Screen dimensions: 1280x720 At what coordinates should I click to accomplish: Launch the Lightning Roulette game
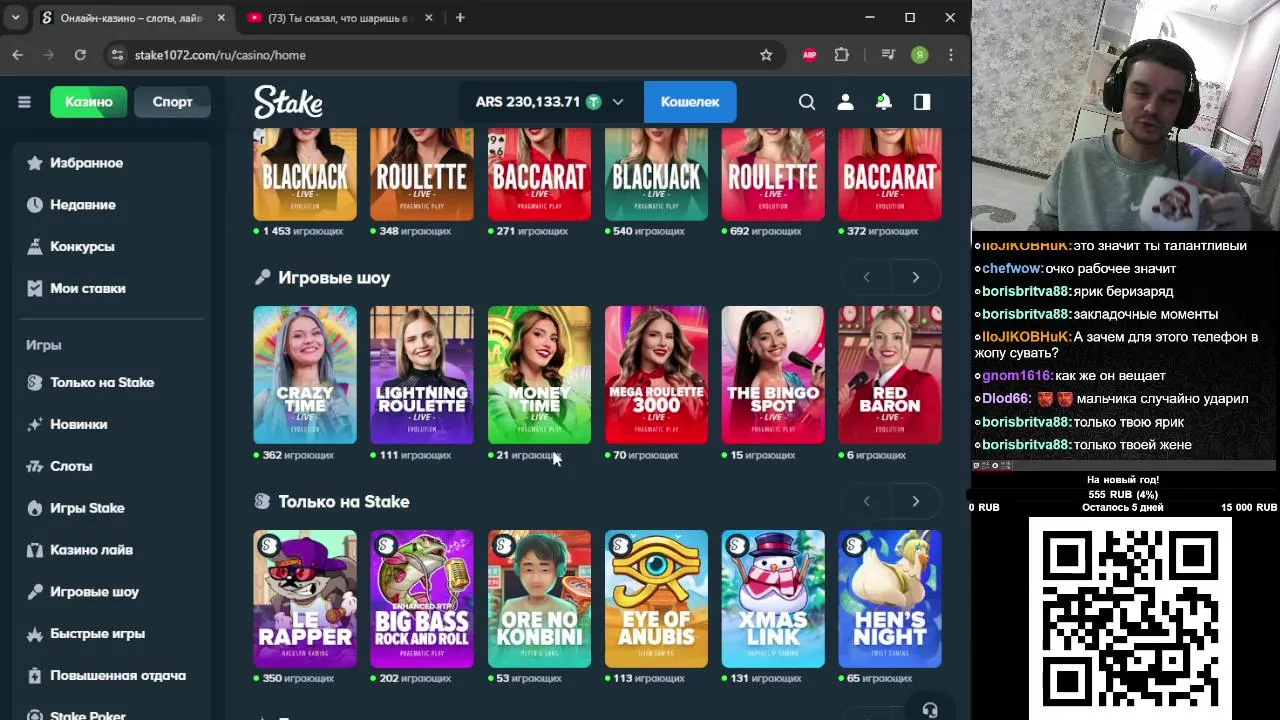point(422,375)
